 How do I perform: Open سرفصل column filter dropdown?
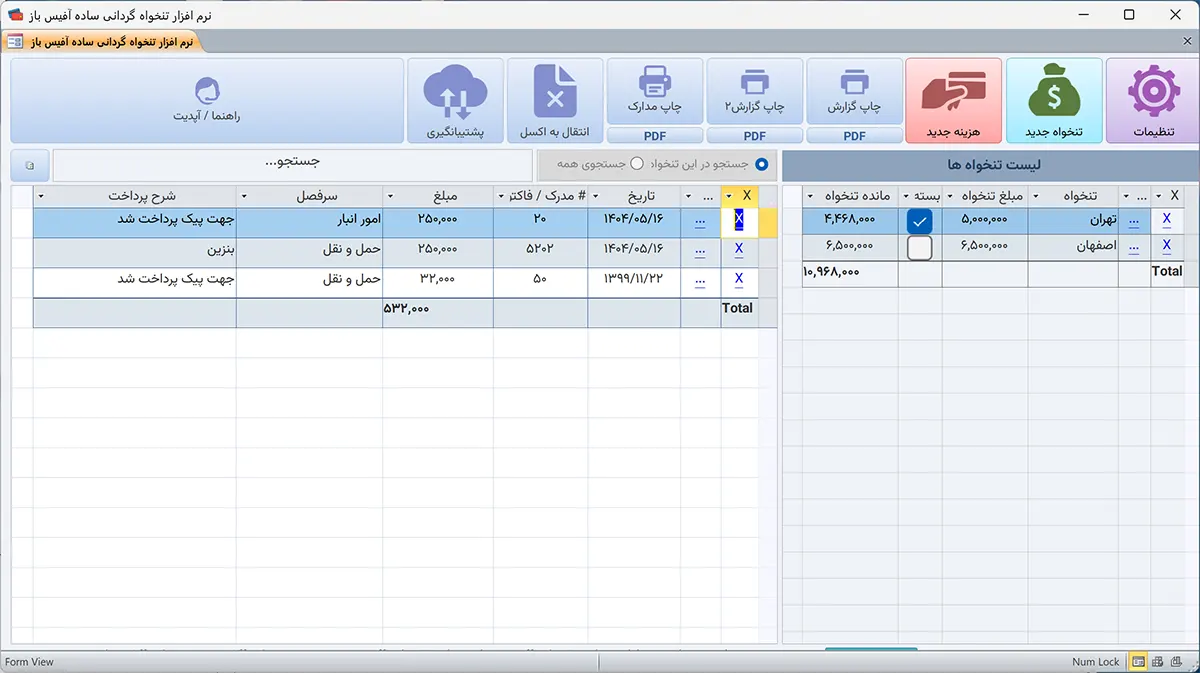tap(244, 195)
